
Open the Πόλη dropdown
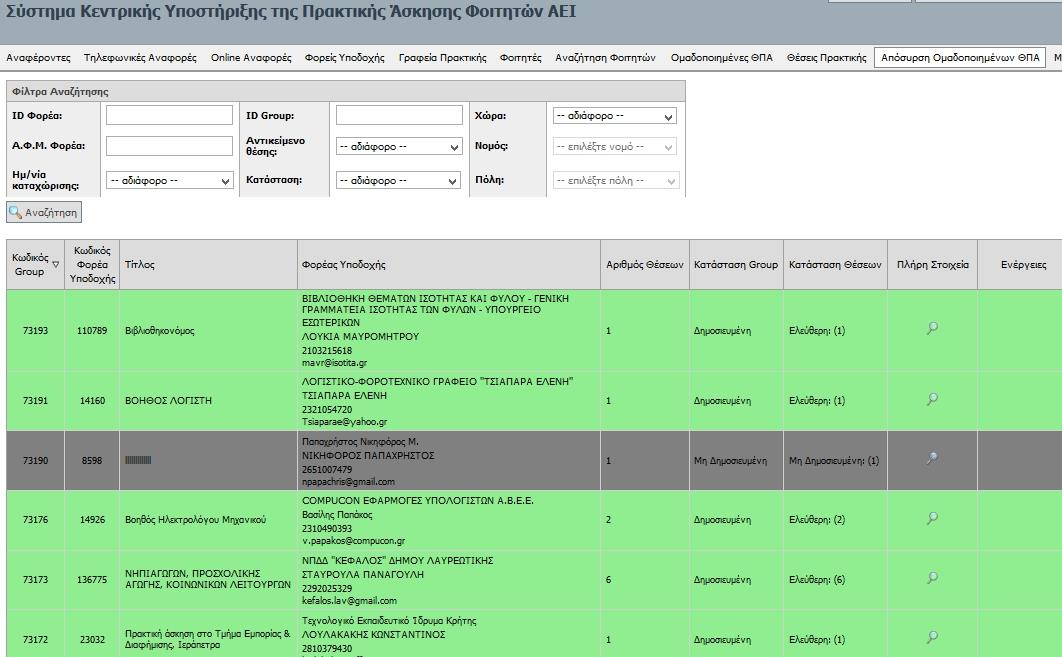[x=616, y=181]
